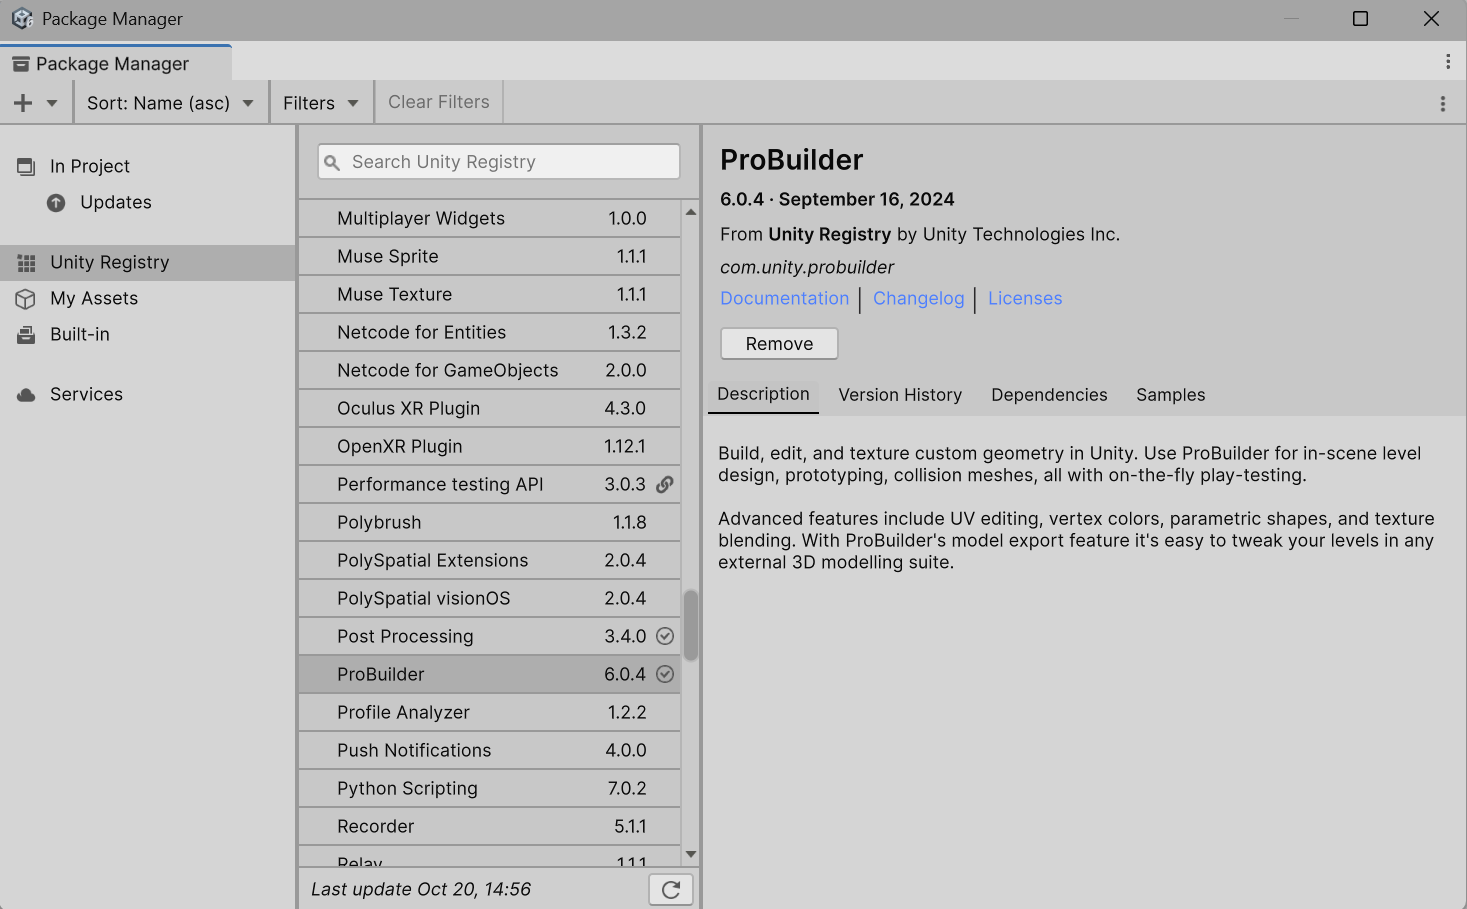Click the installed checkmark on ProBuilder row
1467x909 pixels.
point(665,674)
